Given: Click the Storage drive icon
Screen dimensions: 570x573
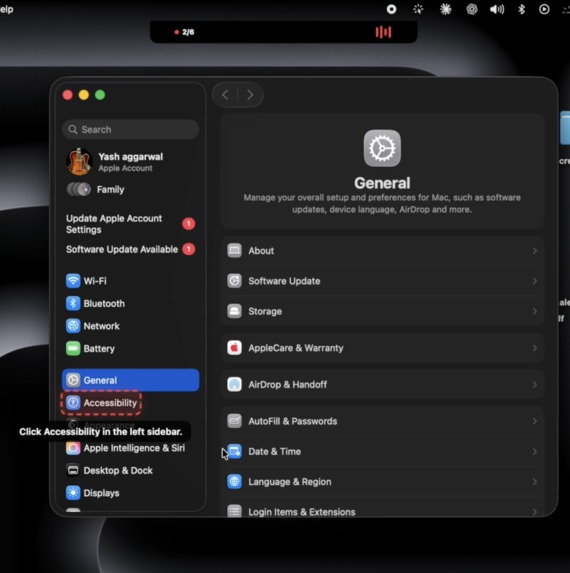Looking at the screenshot, I should (x=234, y=311).
